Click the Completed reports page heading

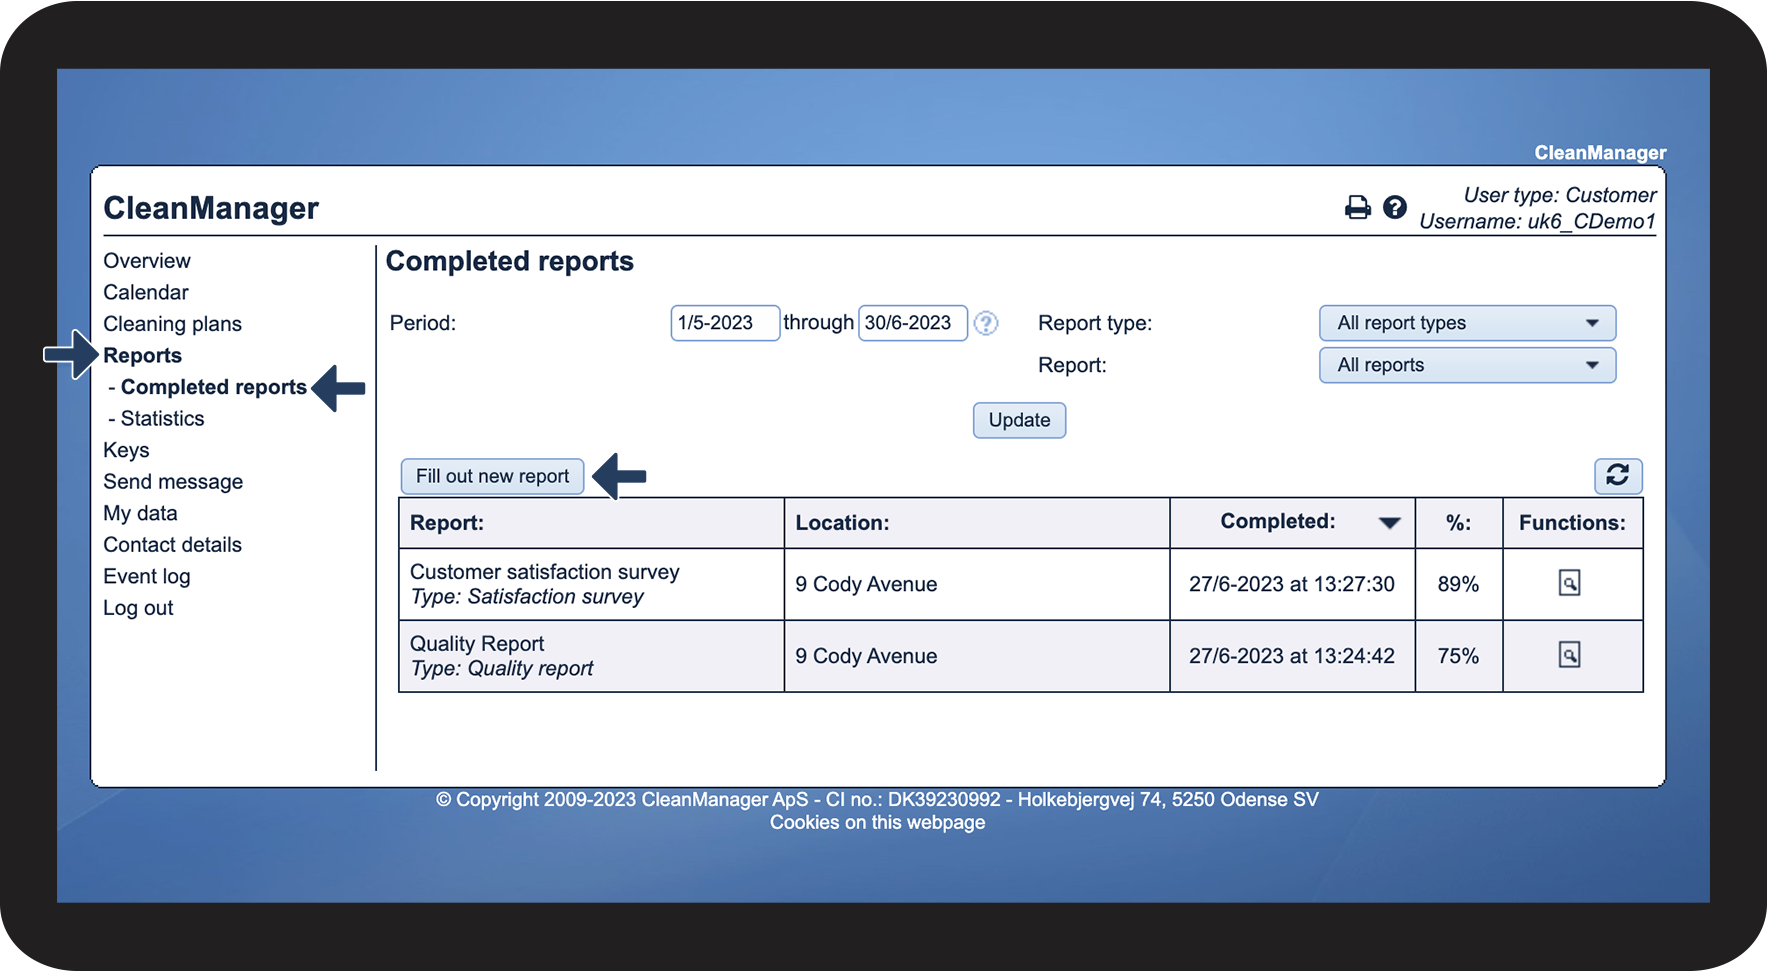point(510,261)
